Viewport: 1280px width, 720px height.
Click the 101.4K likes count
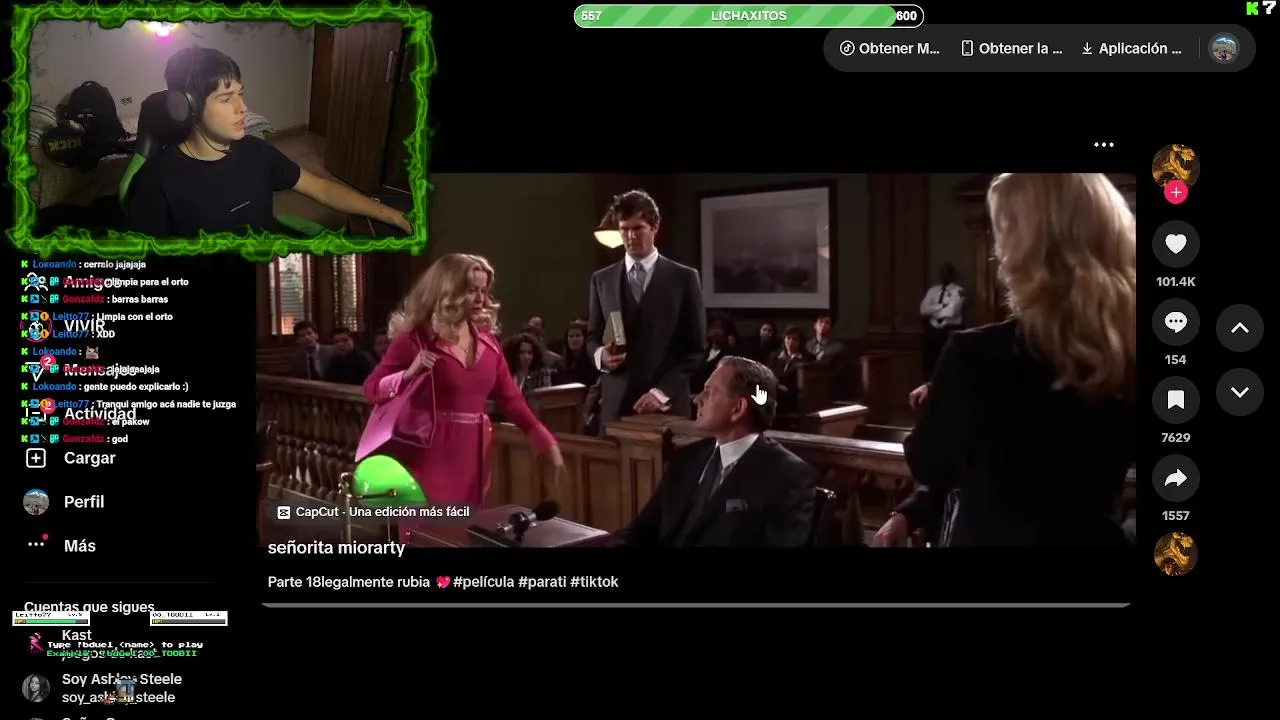1175,282
